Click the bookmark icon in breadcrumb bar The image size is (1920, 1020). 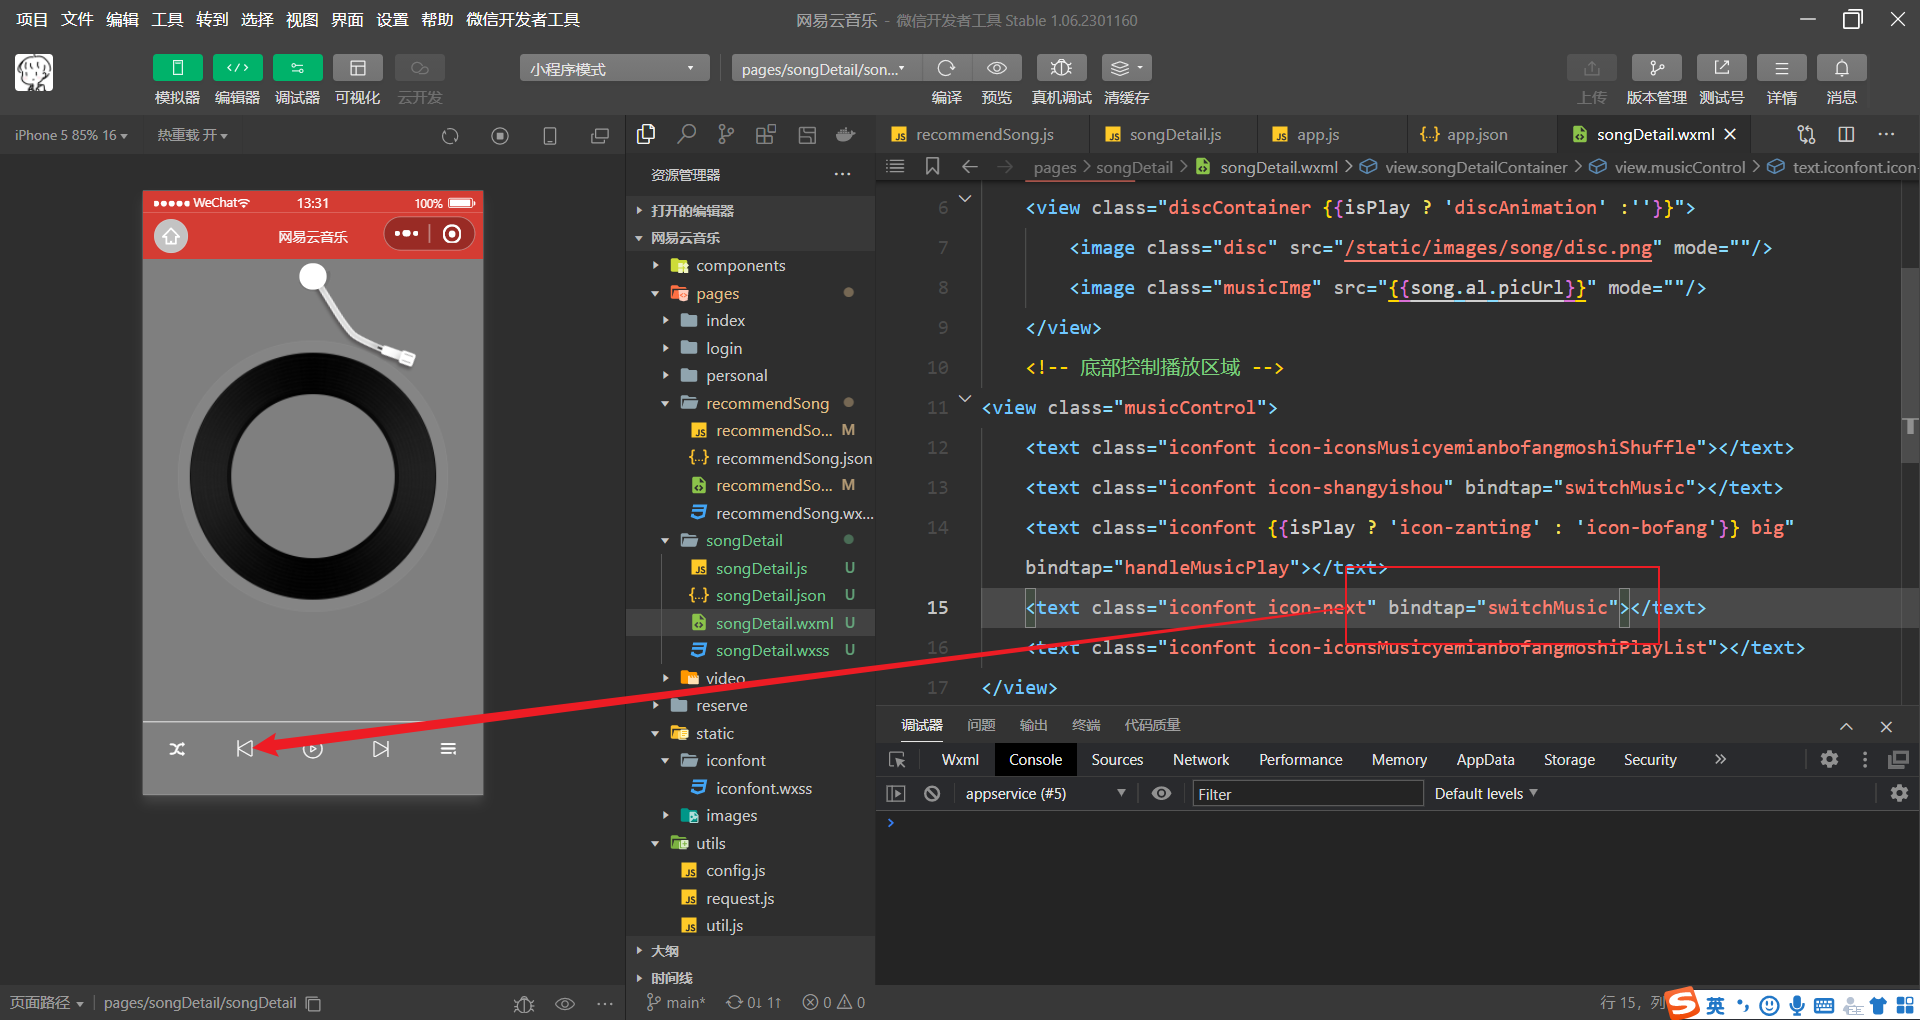coord(932,166)
